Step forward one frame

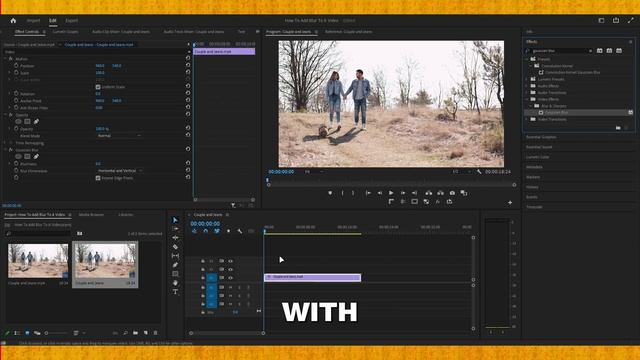403,193
